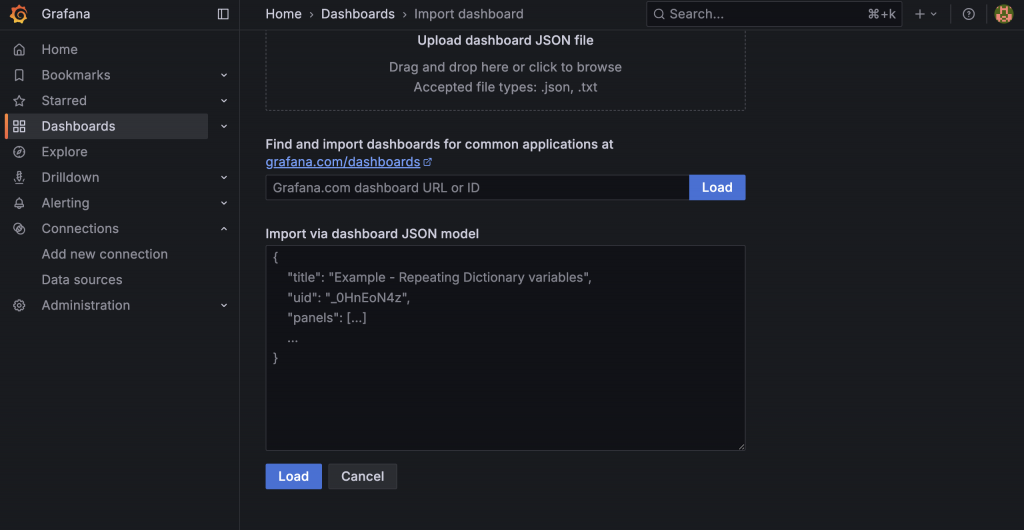Viewport: 1024px width, 530px height.
Task: Open Explore in the sidebar menu
Action: pyautogui.click(x=65, y=151)
